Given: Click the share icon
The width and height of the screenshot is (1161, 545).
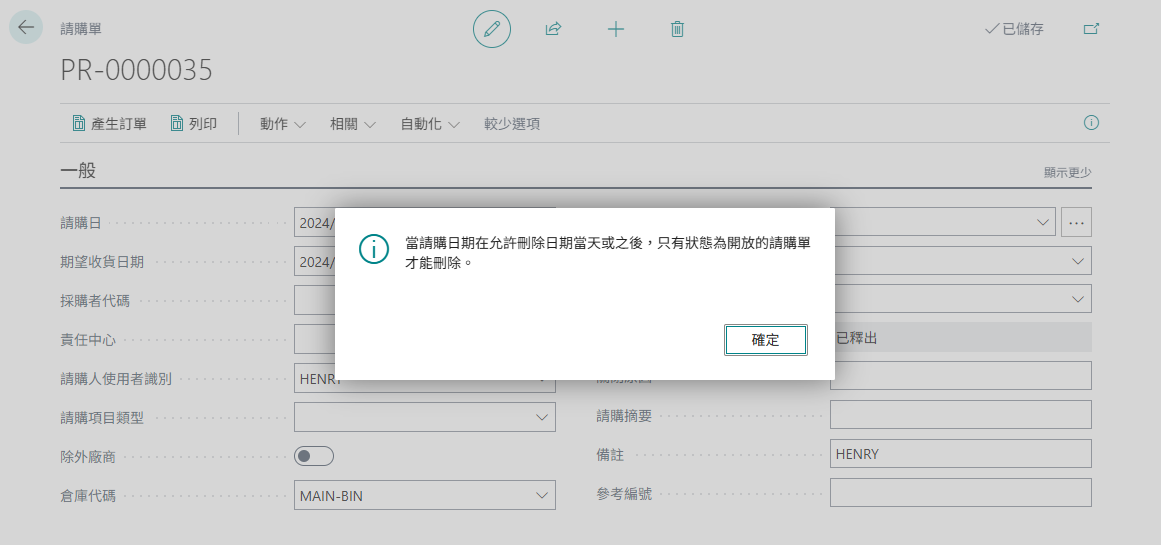Looking at the screenshot, I should click(x=553, y=29).
